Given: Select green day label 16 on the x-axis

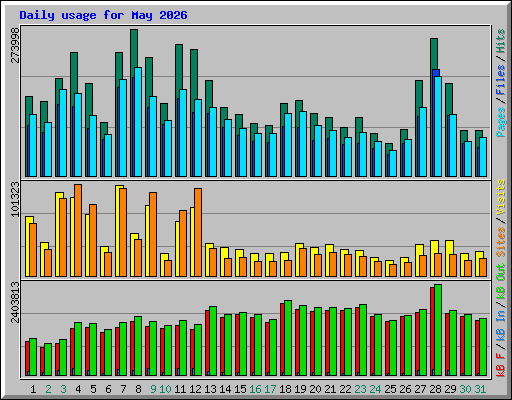Looking at the screenshot, I should pyautogui.click(x=255, y=389).
